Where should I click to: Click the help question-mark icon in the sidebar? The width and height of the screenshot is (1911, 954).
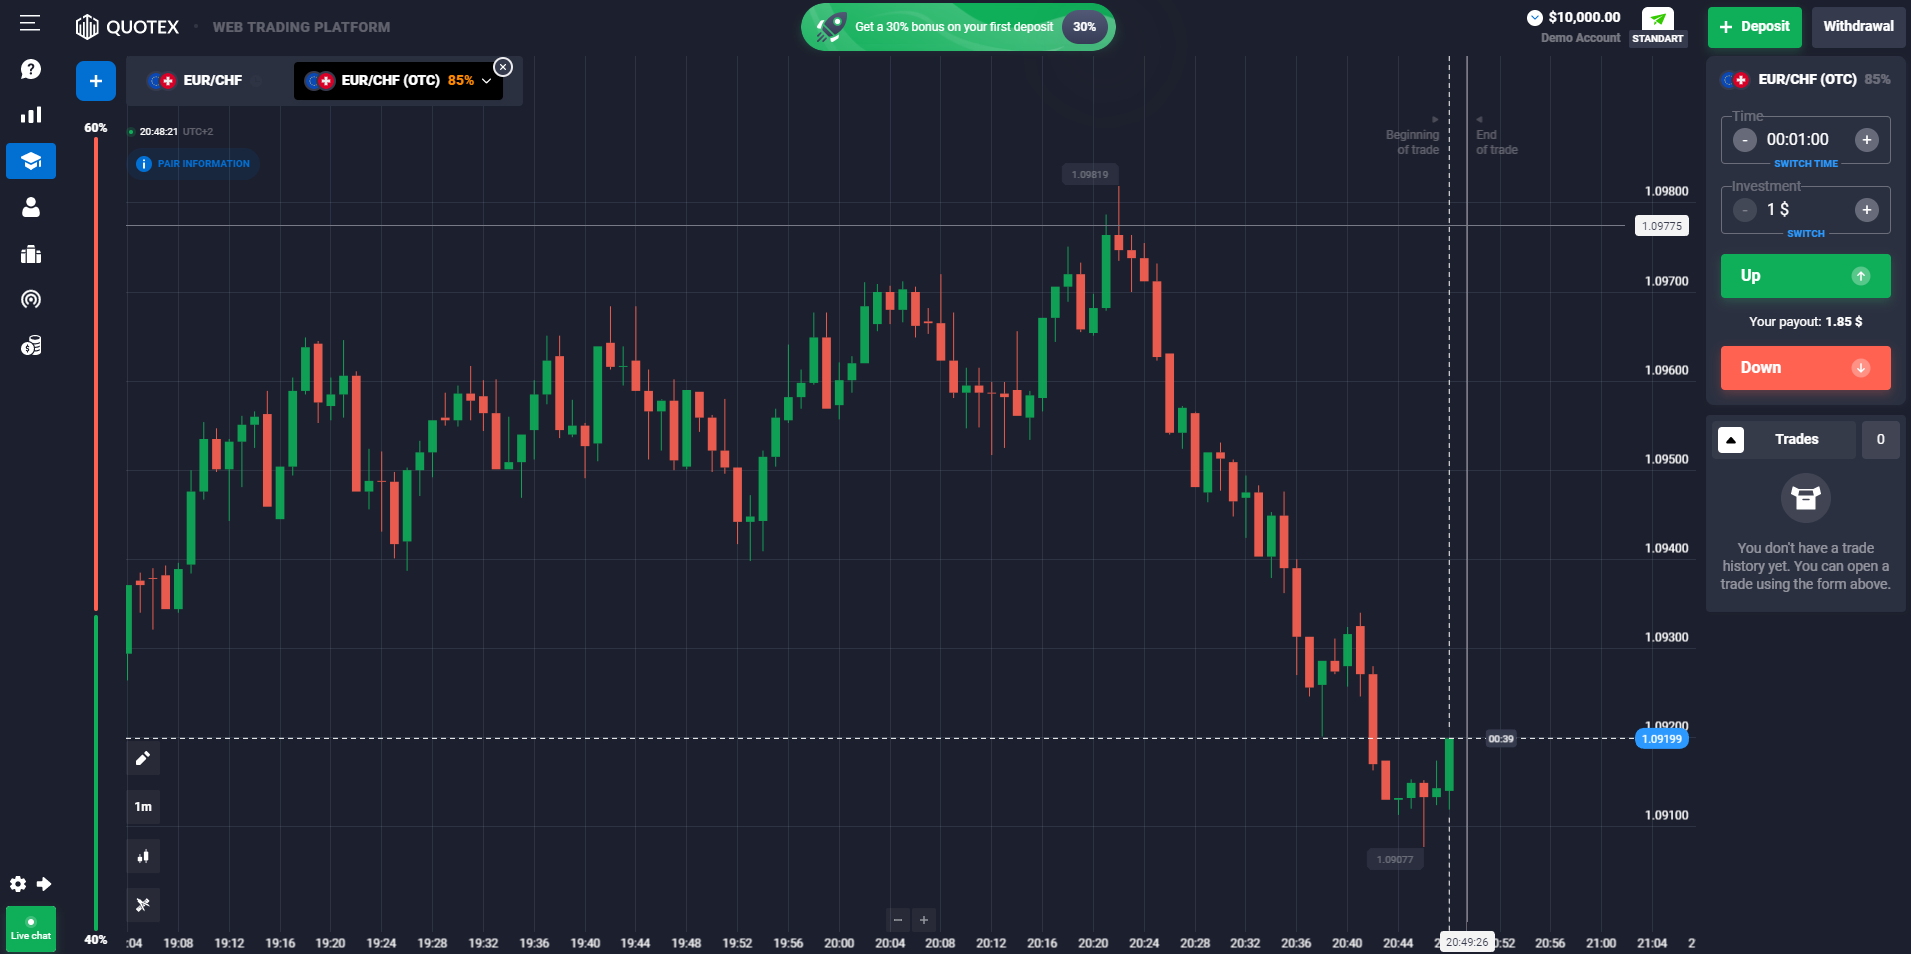click(30, 69)
